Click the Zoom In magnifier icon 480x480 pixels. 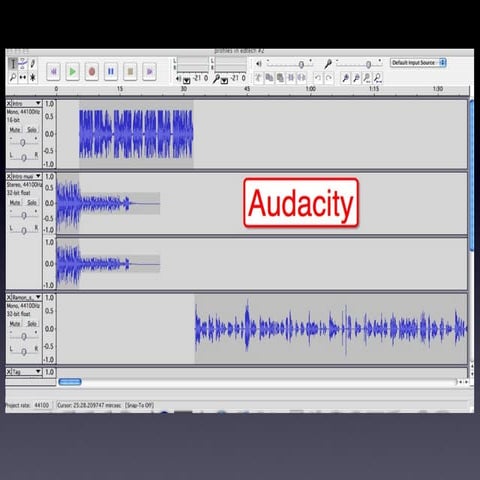coord(346,78)
